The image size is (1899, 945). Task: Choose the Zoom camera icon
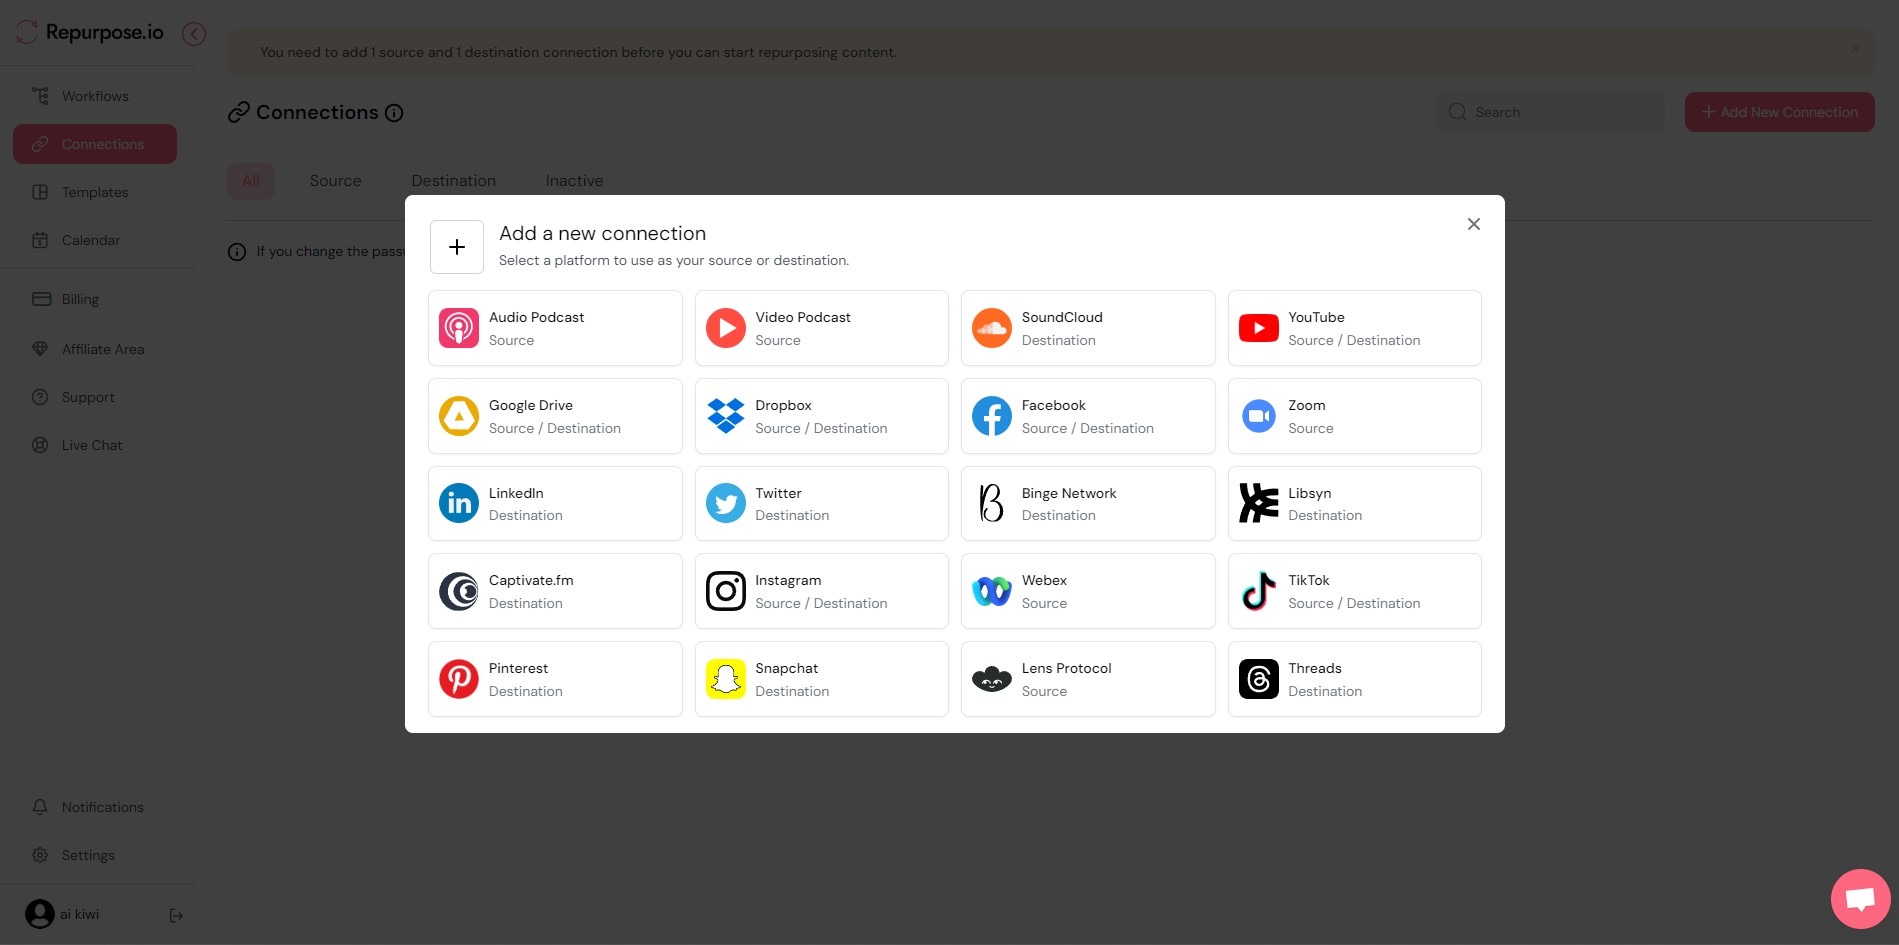(1259, 416)
